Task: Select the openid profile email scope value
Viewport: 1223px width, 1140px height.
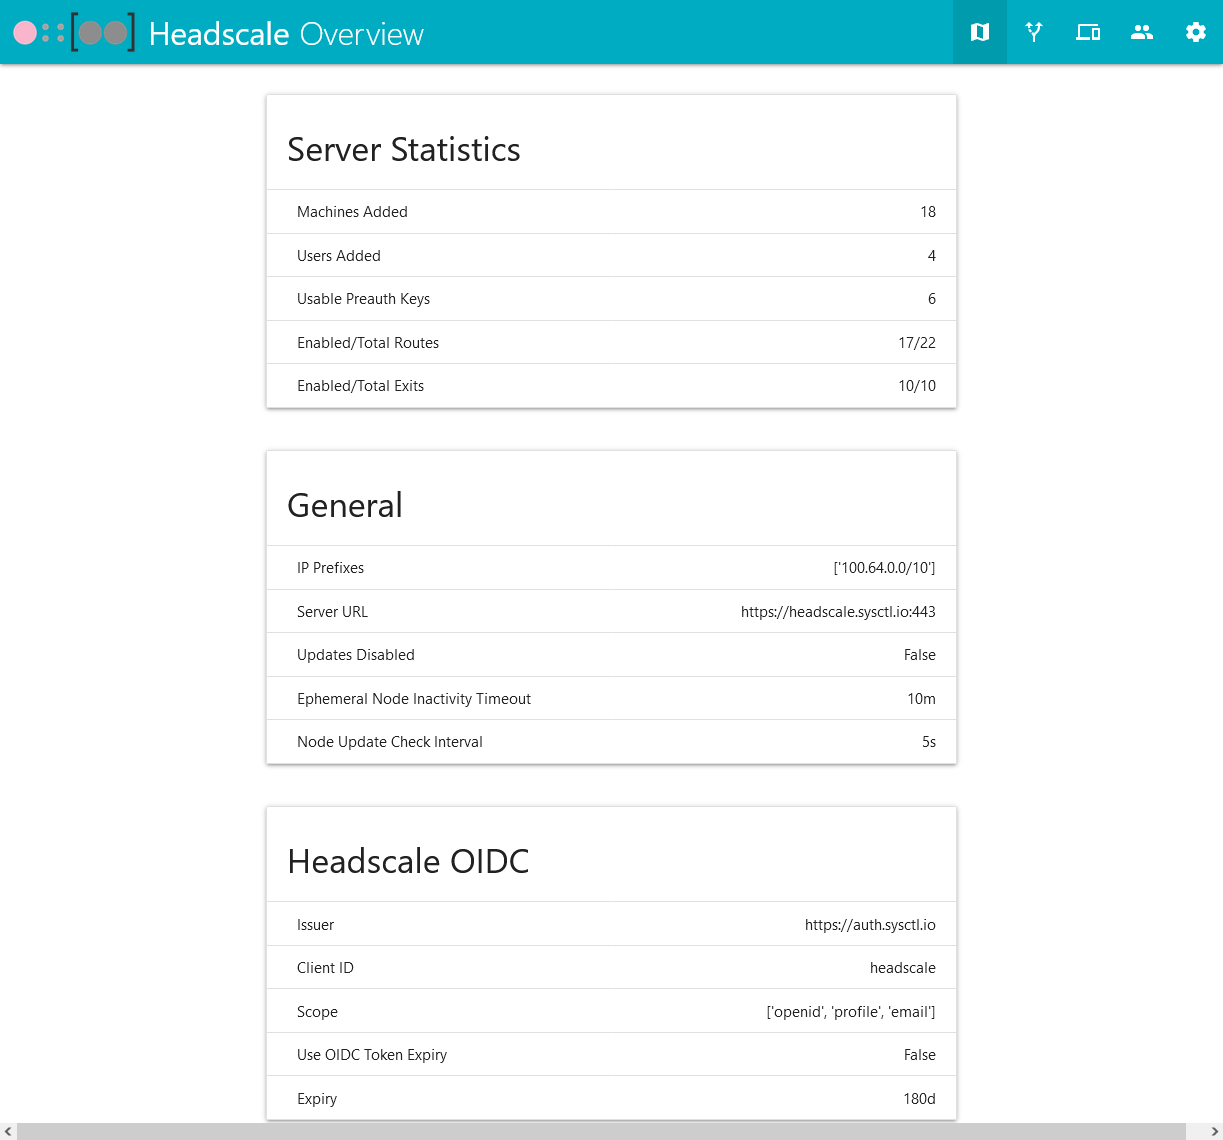Action: (851, 1012)
